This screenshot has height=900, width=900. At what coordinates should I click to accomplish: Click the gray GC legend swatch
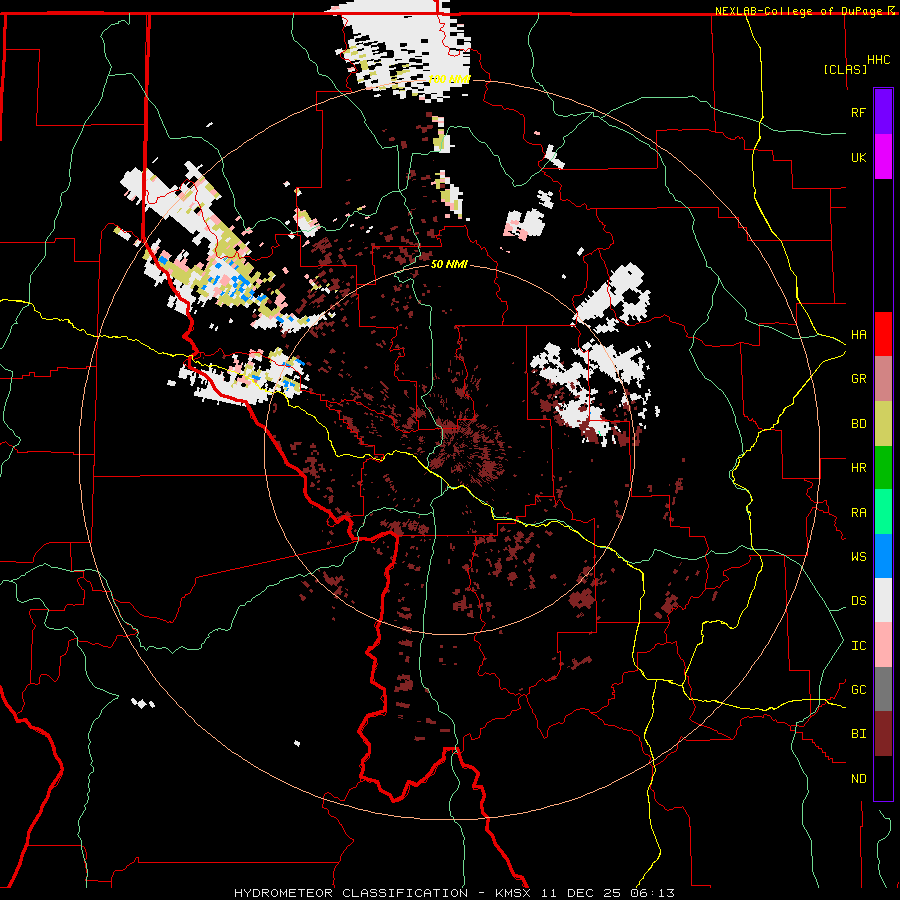pyautogui.click(x=883, y=689)
